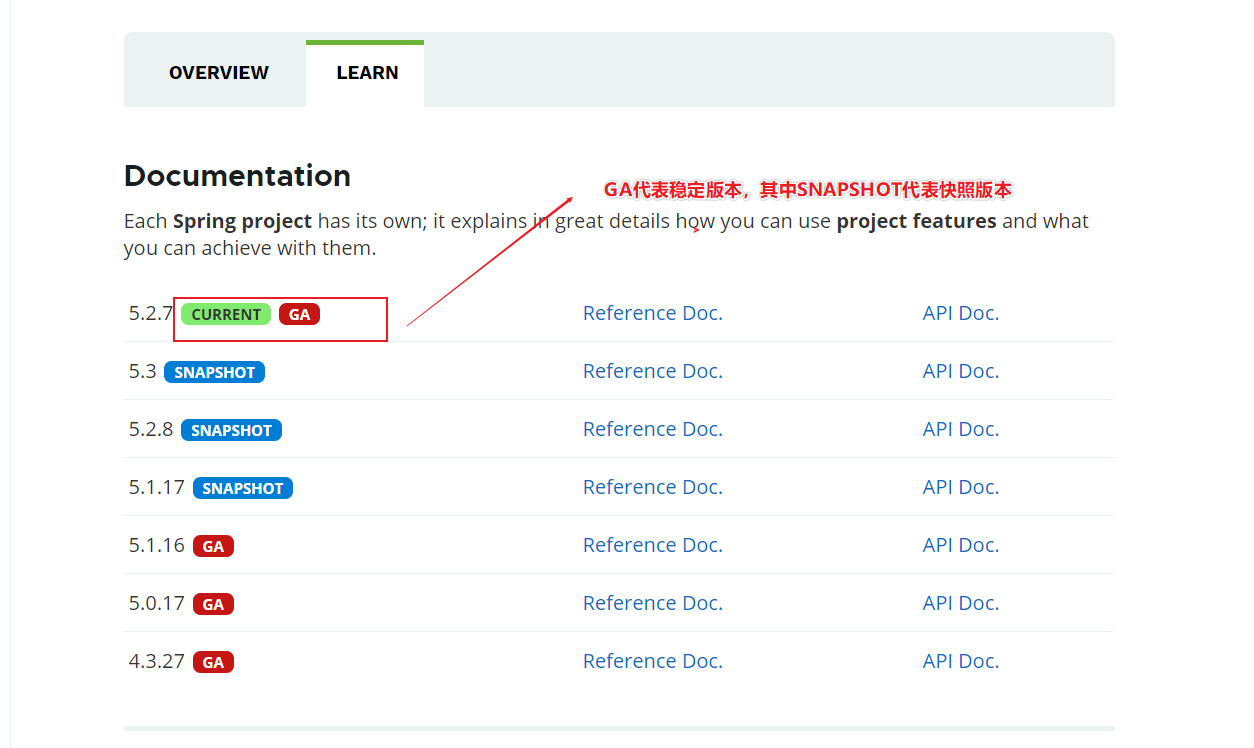Click the bold 'project features' text
Viewport: 1254px width, 748px height.
(916, 221)
